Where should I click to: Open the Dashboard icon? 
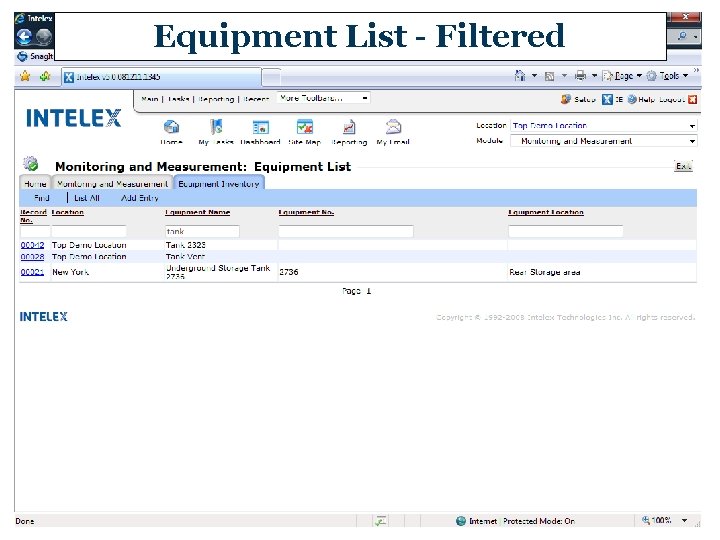pyautogui.click(x=260, y=127)
